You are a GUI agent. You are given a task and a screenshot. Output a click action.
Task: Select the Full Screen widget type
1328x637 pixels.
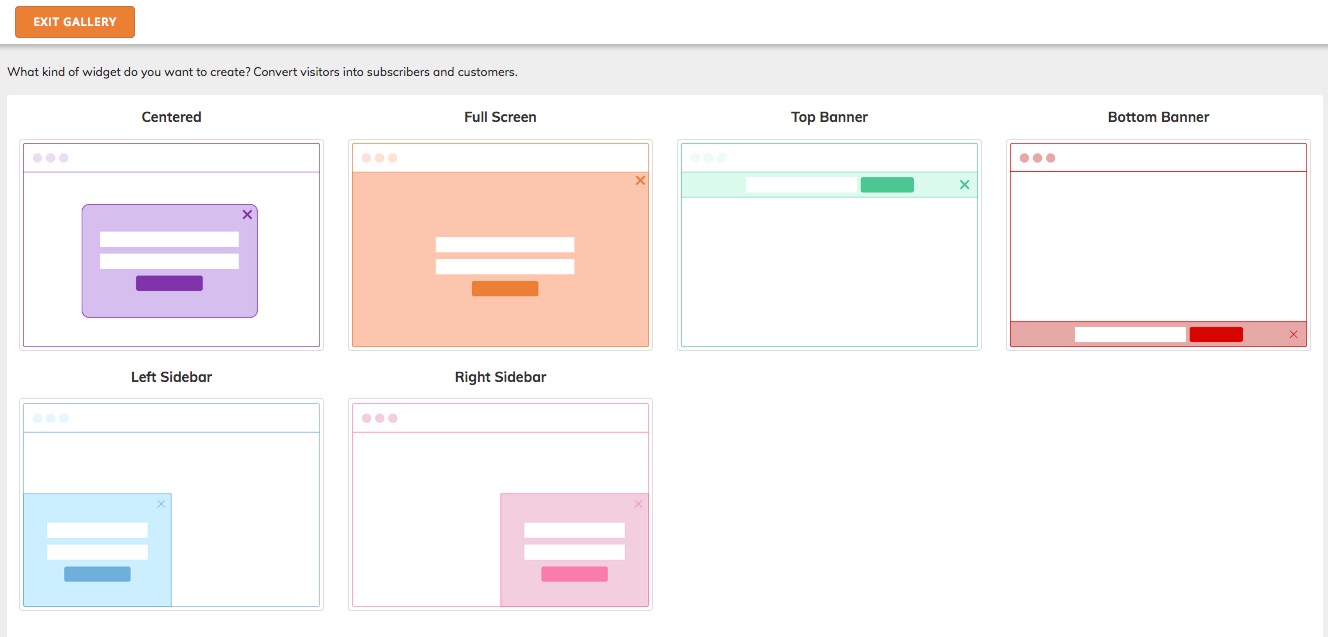pyautogui.click(x=500, y=245)
